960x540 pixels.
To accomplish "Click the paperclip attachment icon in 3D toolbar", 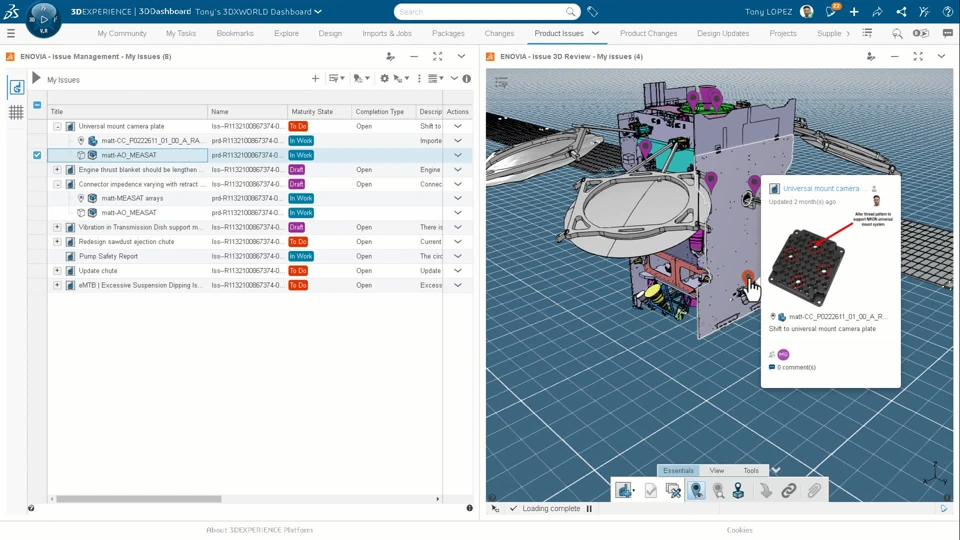I will click(814, 491).
